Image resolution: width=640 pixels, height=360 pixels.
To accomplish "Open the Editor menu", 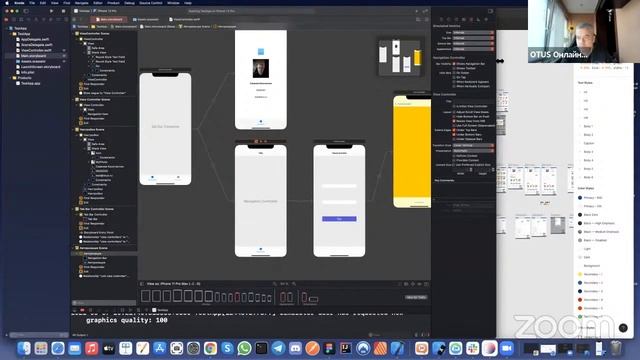I will 98,3.
